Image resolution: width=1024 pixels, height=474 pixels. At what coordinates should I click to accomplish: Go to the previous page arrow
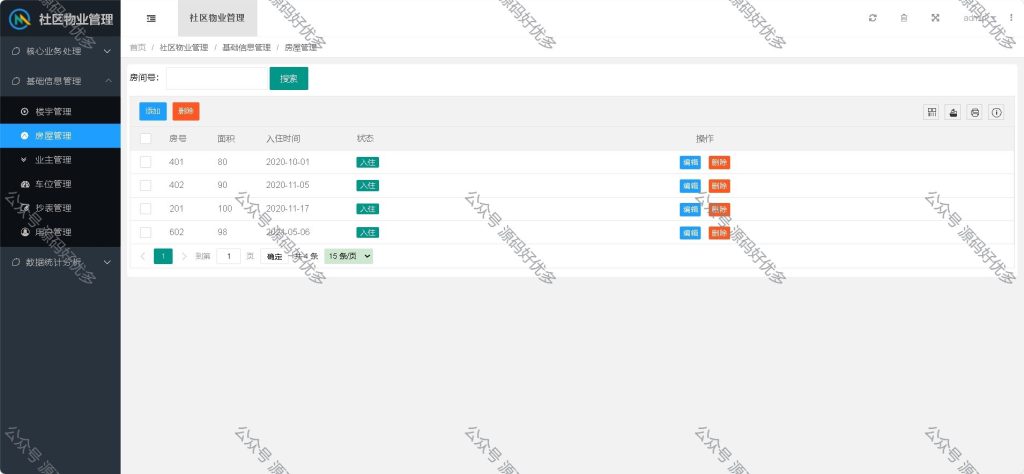(142, 257)
